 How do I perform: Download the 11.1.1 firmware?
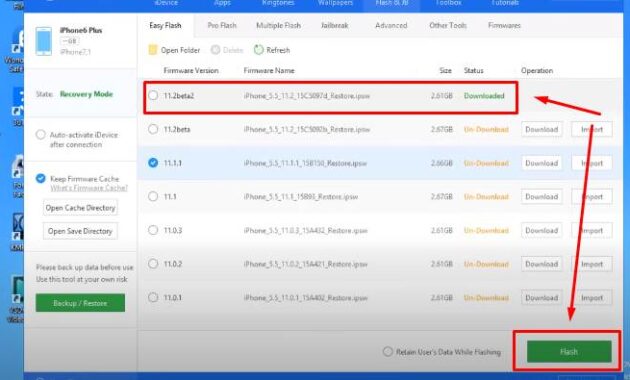542,163
